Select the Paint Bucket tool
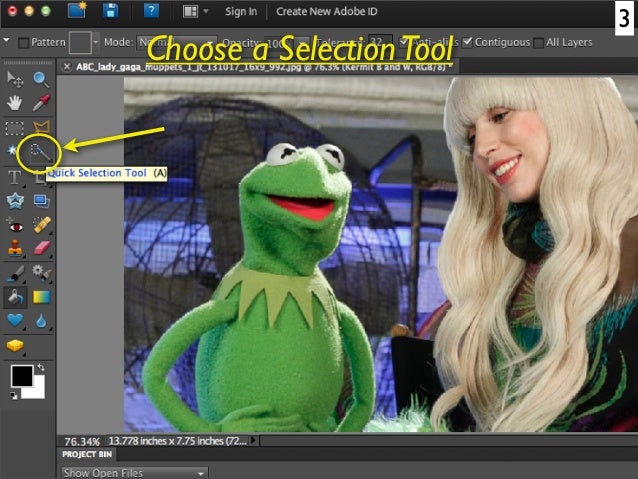Viewport: 638px width, 479px height. click(15, 297)
